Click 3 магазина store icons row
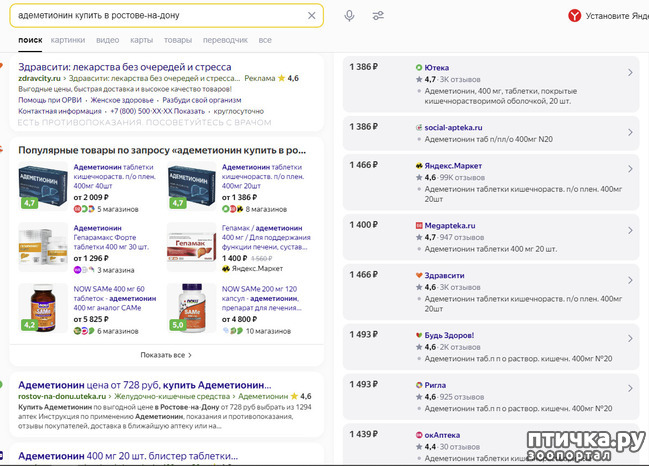This screenshot has width=649, height=466. pos(104,270)
